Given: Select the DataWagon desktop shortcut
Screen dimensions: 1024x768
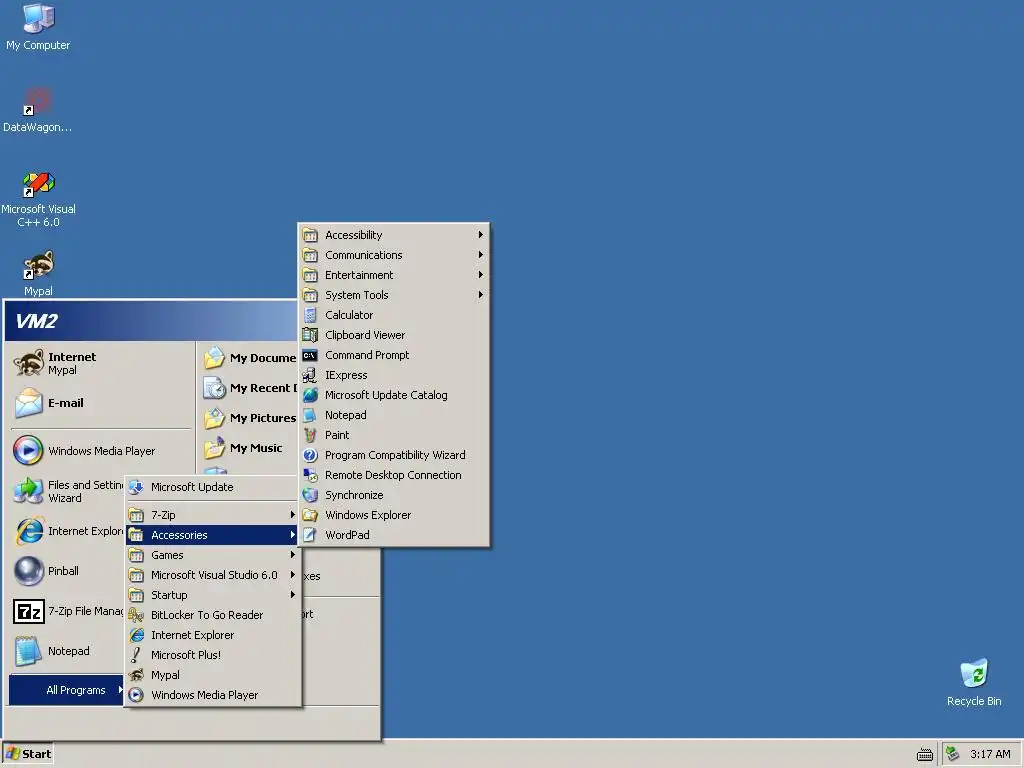Looking at the screenshot, I should 38,110.
